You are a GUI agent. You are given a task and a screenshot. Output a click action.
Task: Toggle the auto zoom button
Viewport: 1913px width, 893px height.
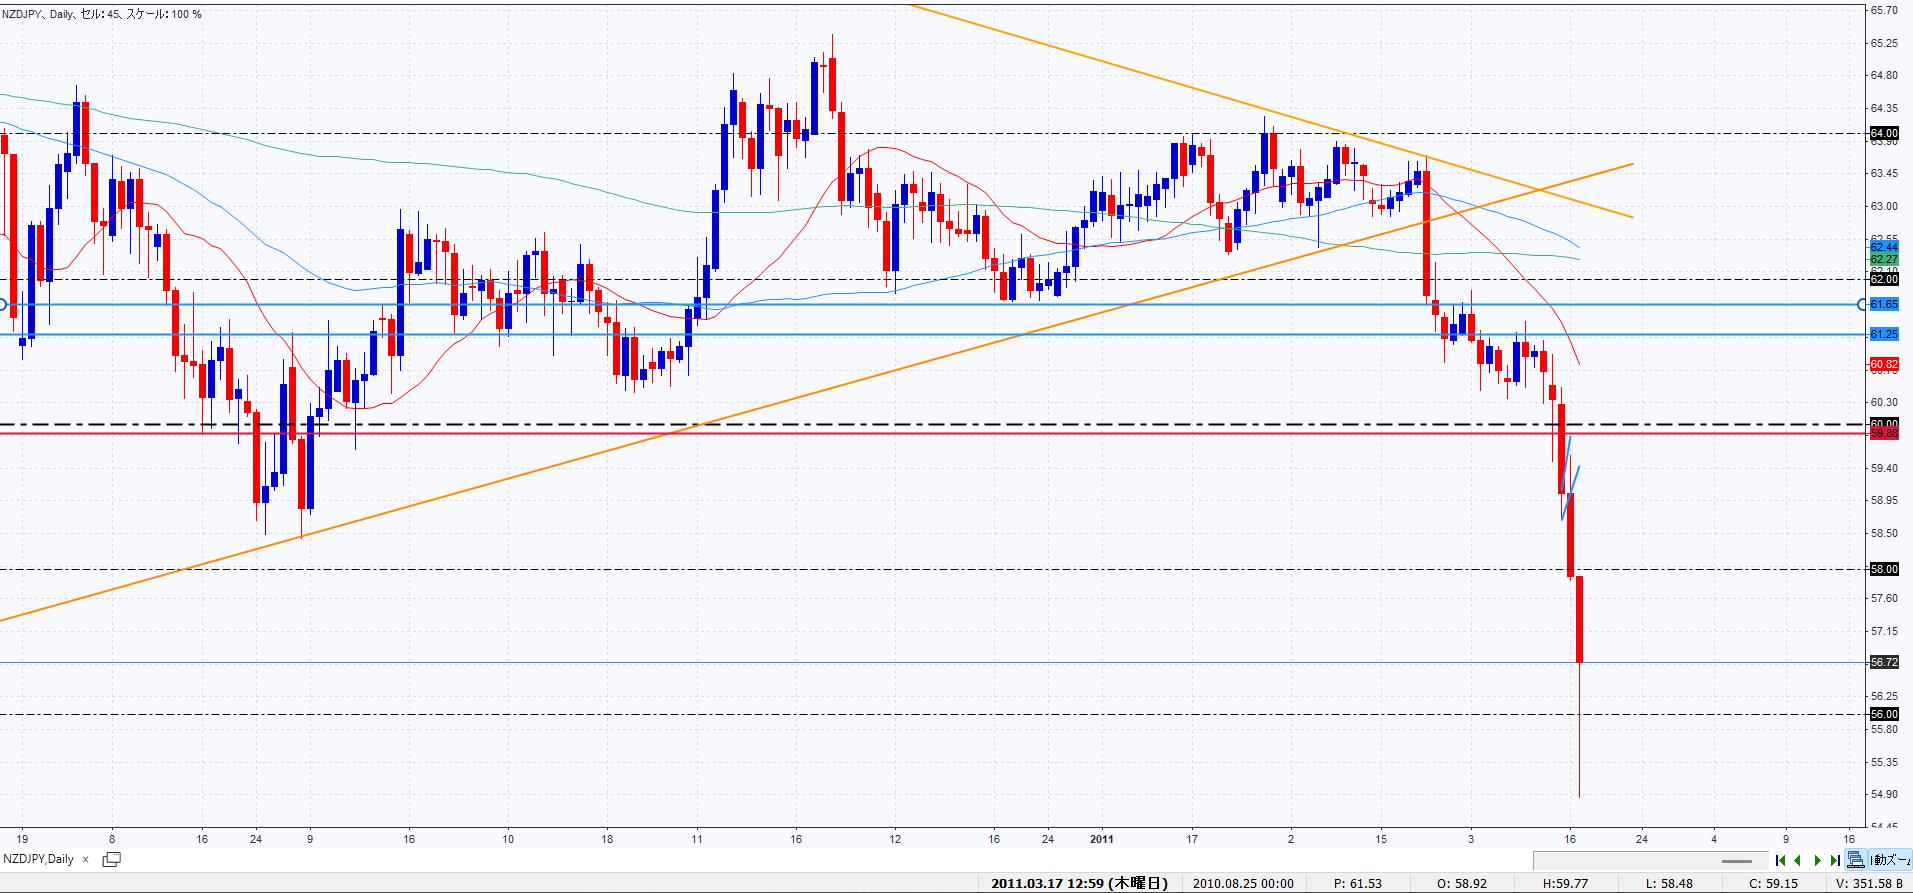pos(1891,860)
